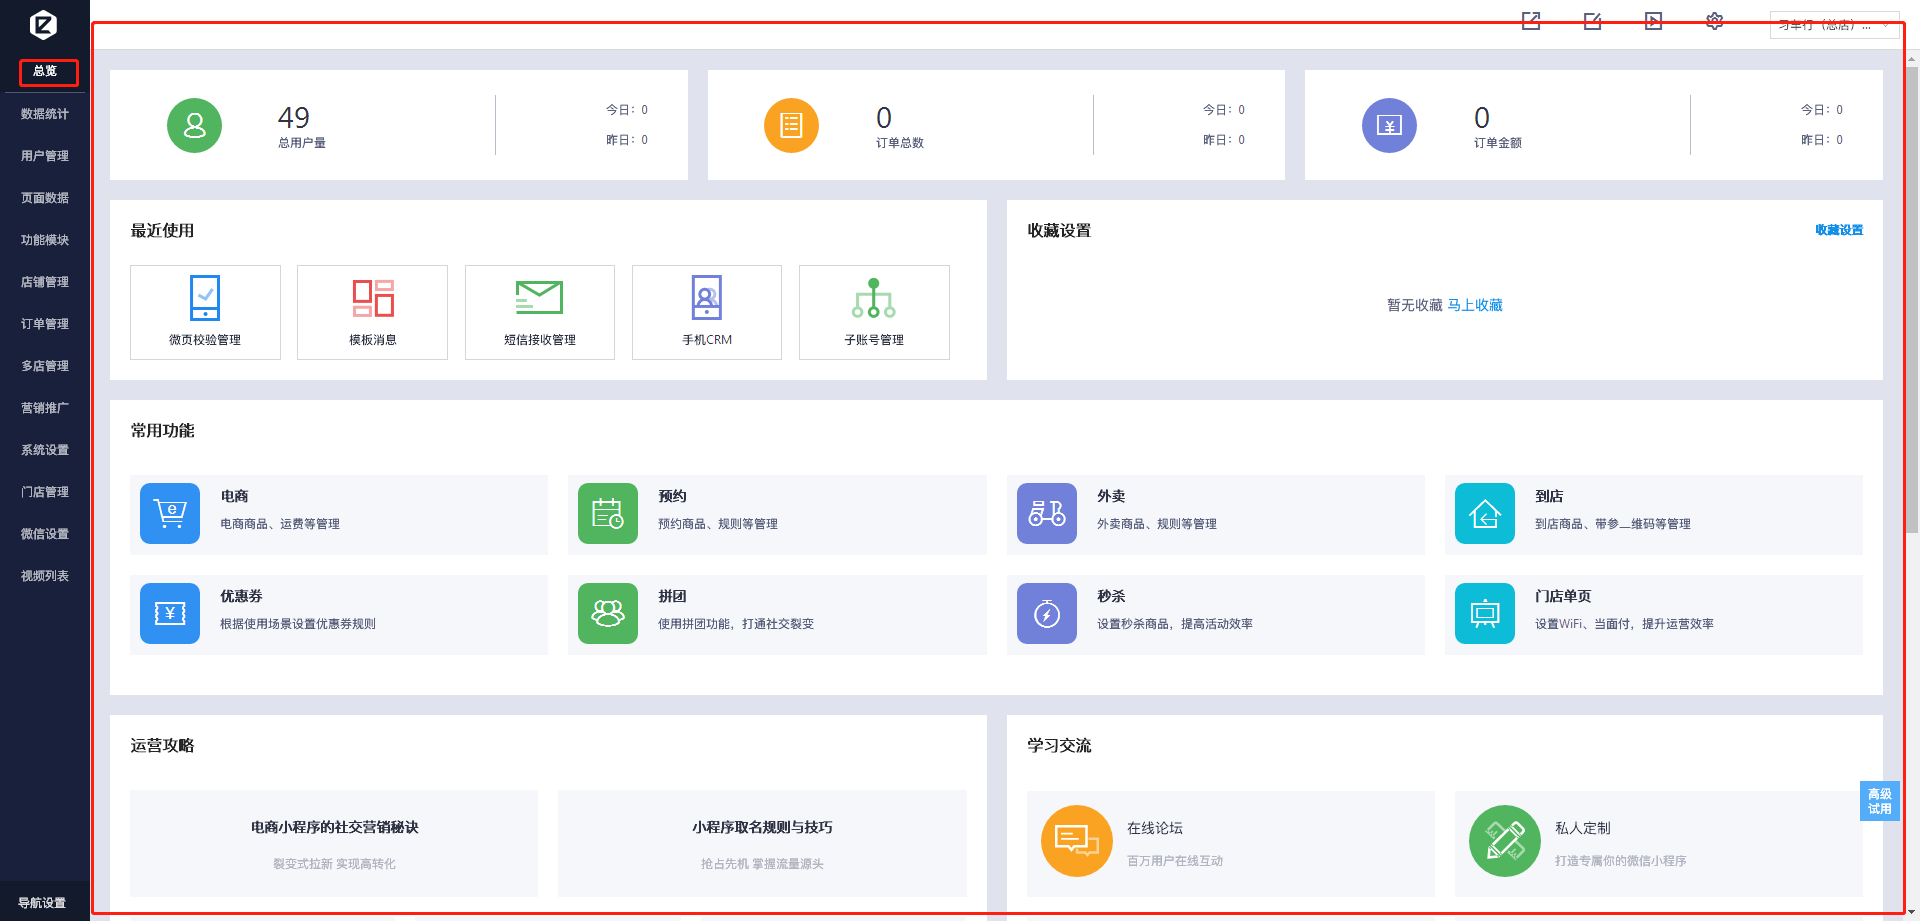Open 订单管理 in the sidebar menu
The width and height of the screenshot is (1920, 921).
45,324
